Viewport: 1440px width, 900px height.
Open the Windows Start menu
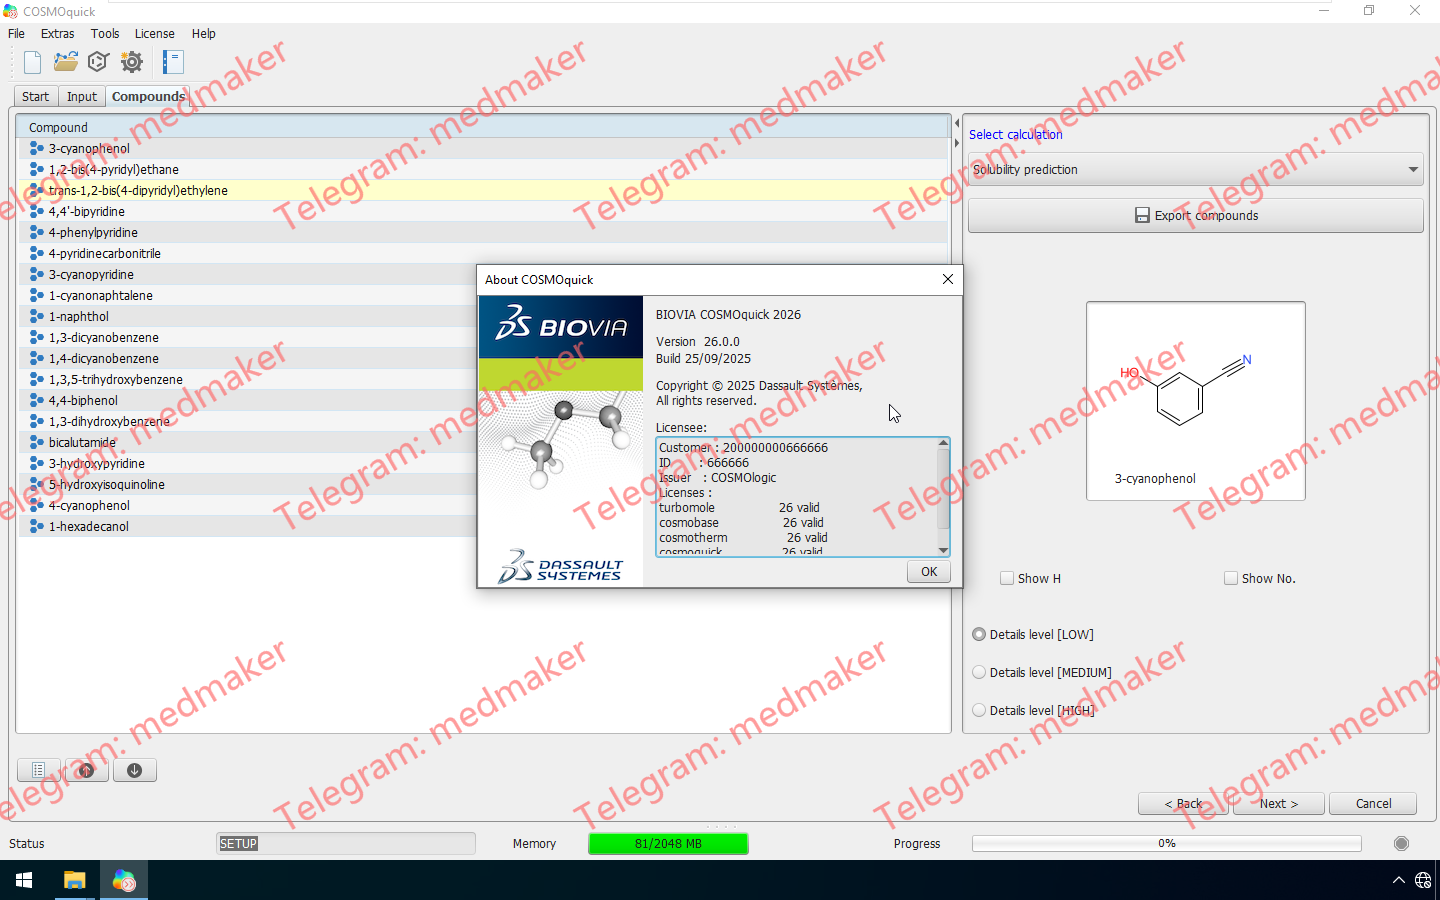[24, 880]
